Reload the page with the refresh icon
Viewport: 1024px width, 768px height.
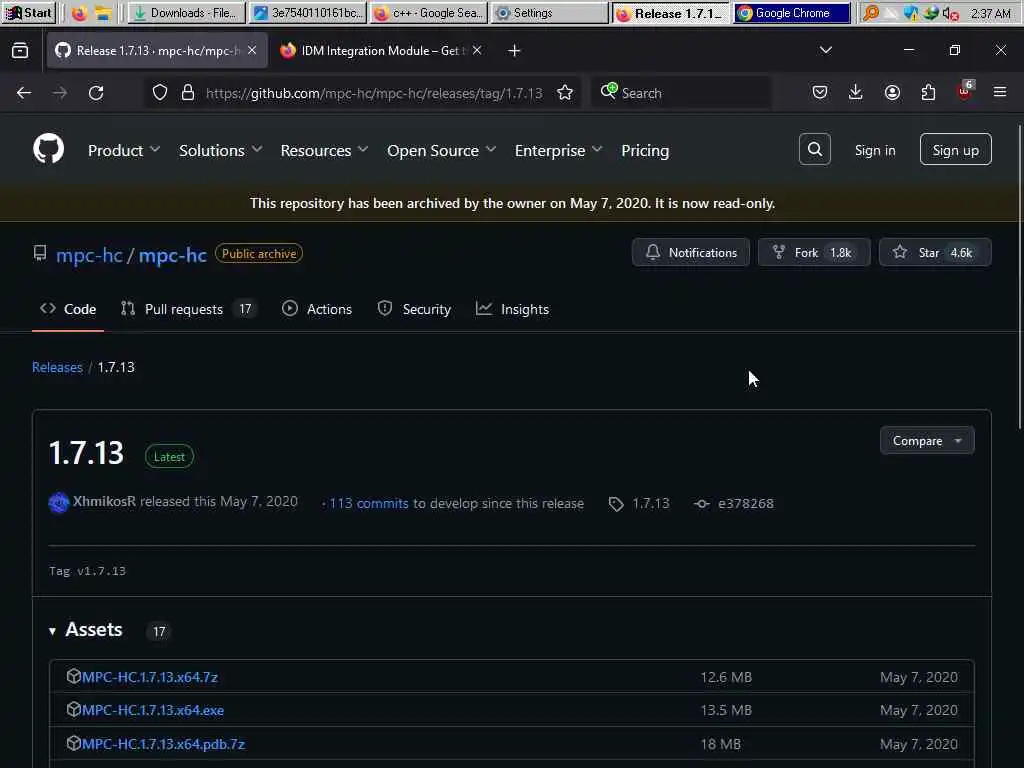point(96,93)
